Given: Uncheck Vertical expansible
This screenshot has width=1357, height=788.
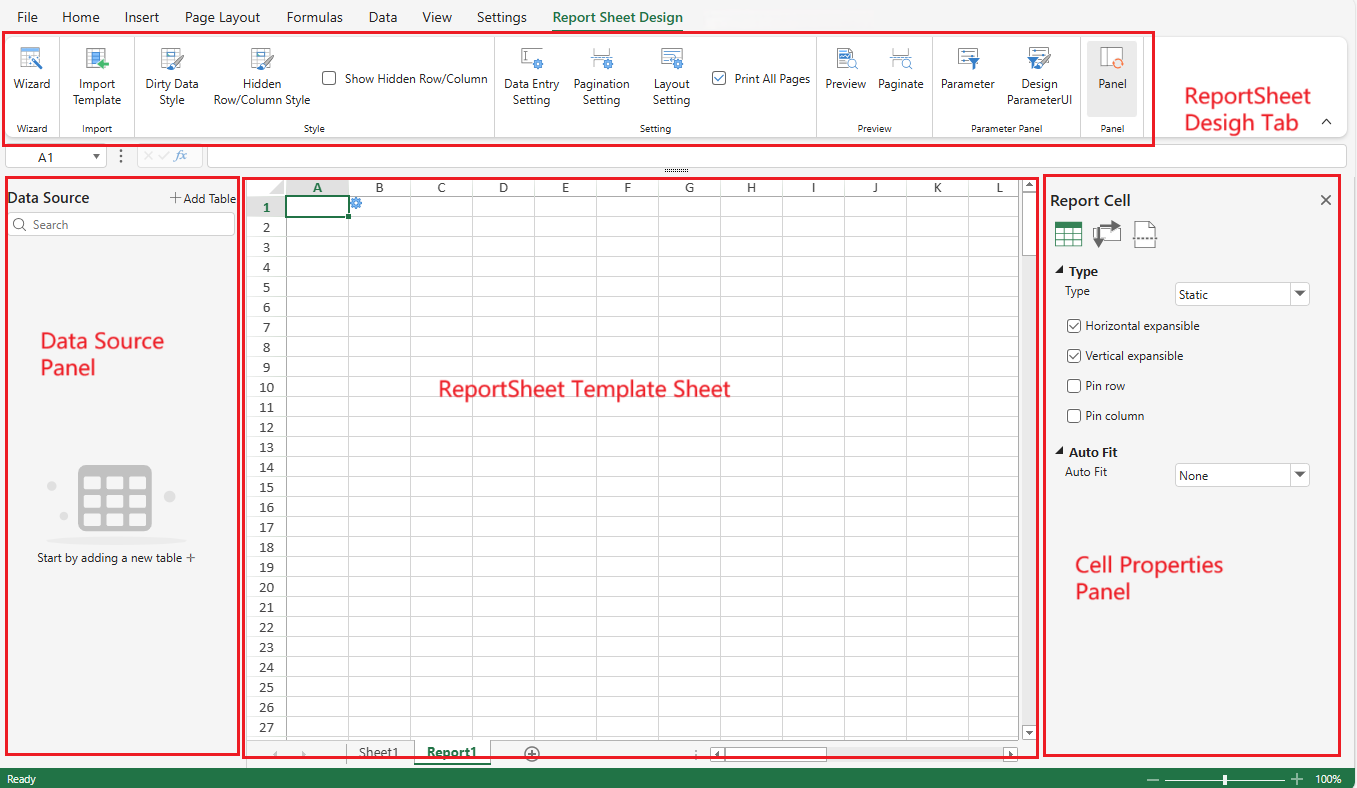Looking at the screenshot, I should click(x=1074, y=356).
